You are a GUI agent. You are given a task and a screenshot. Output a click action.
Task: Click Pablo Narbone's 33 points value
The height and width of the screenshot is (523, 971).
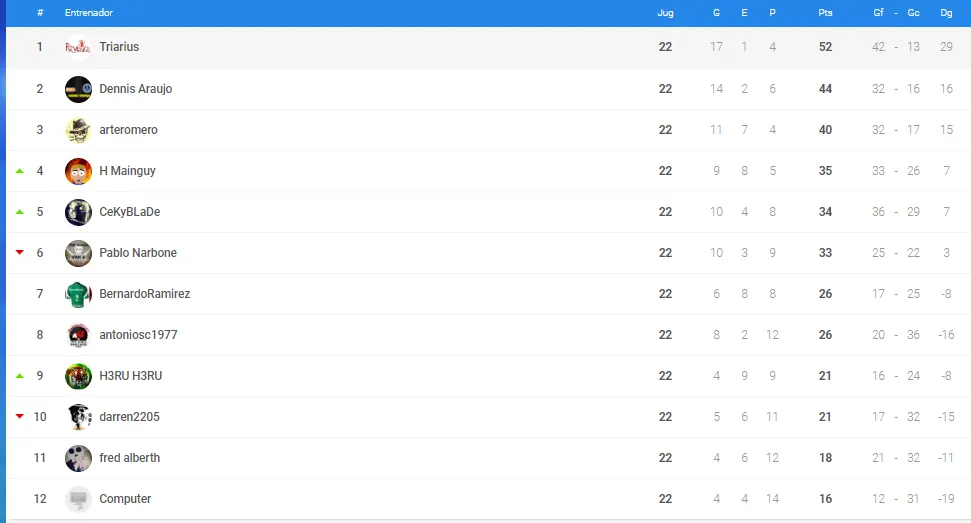point(825,253)
